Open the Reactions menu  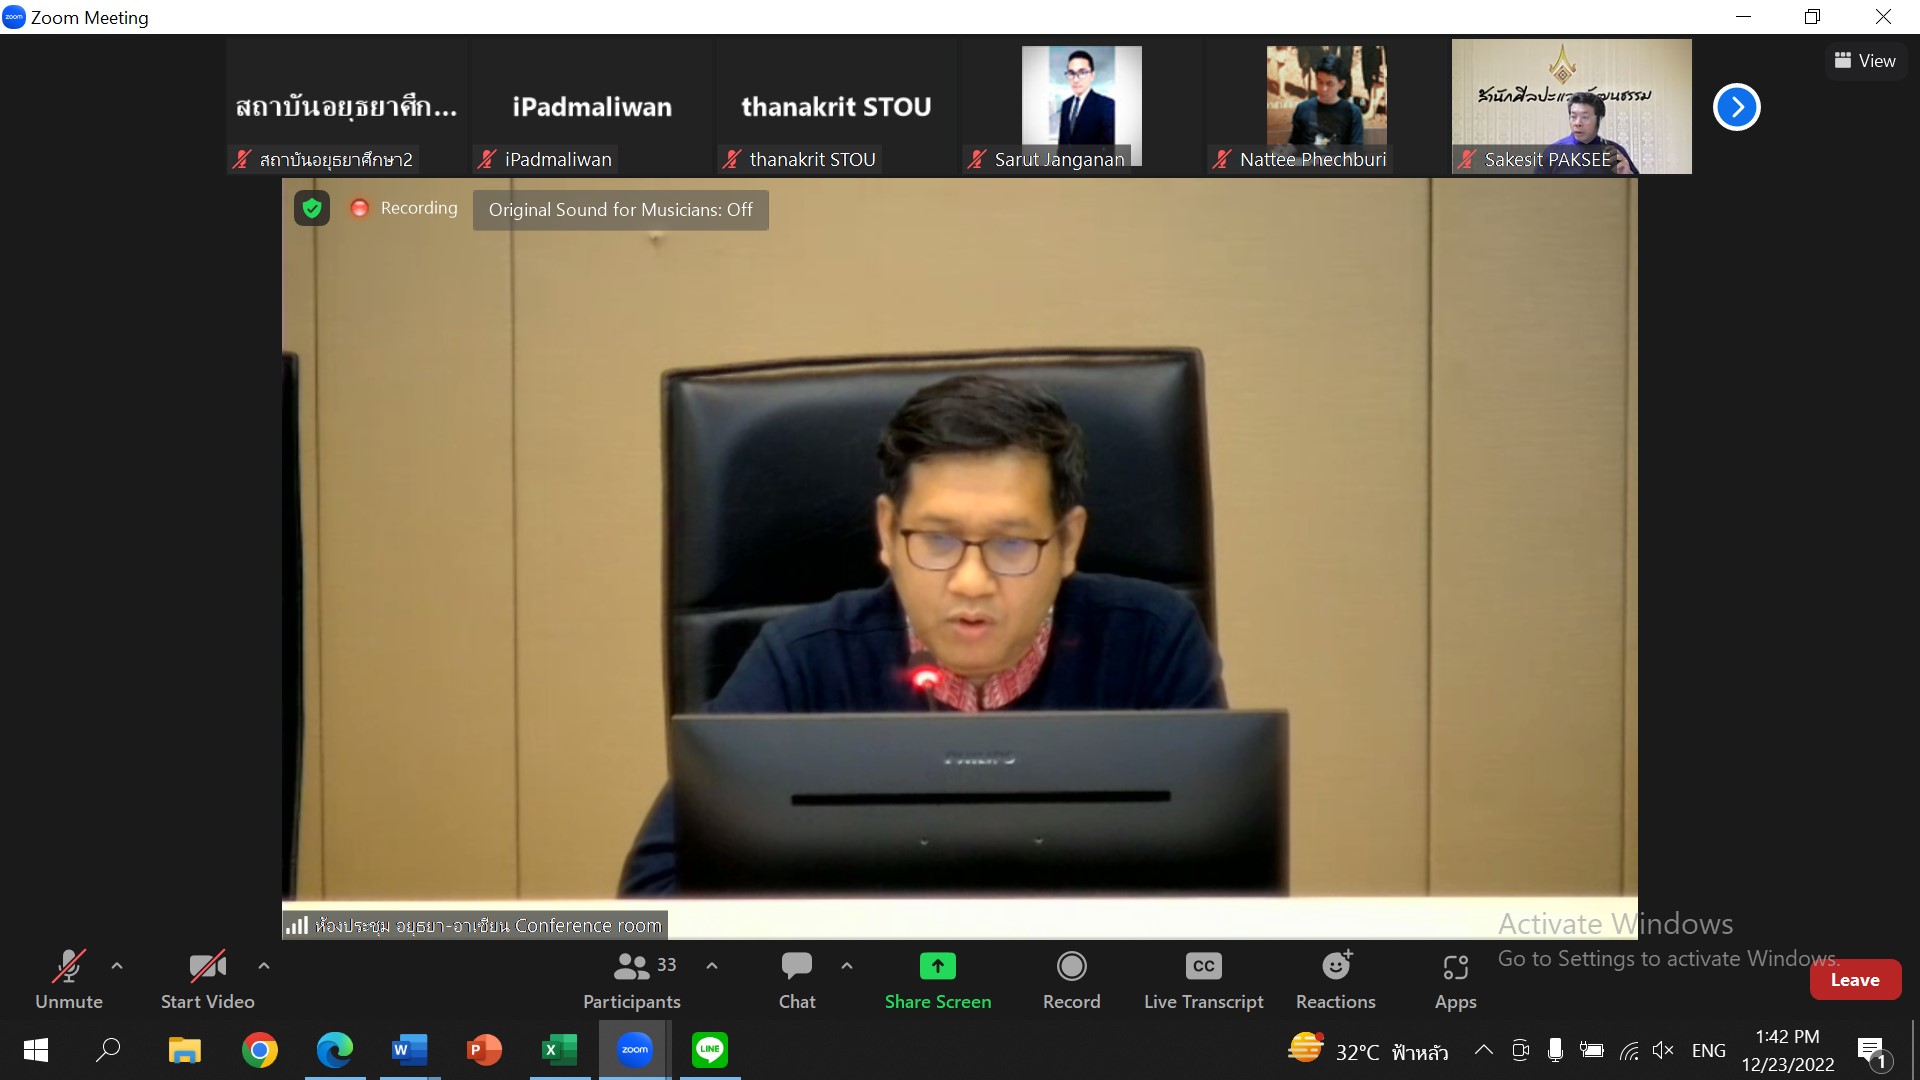click(x=1335, y=980)
